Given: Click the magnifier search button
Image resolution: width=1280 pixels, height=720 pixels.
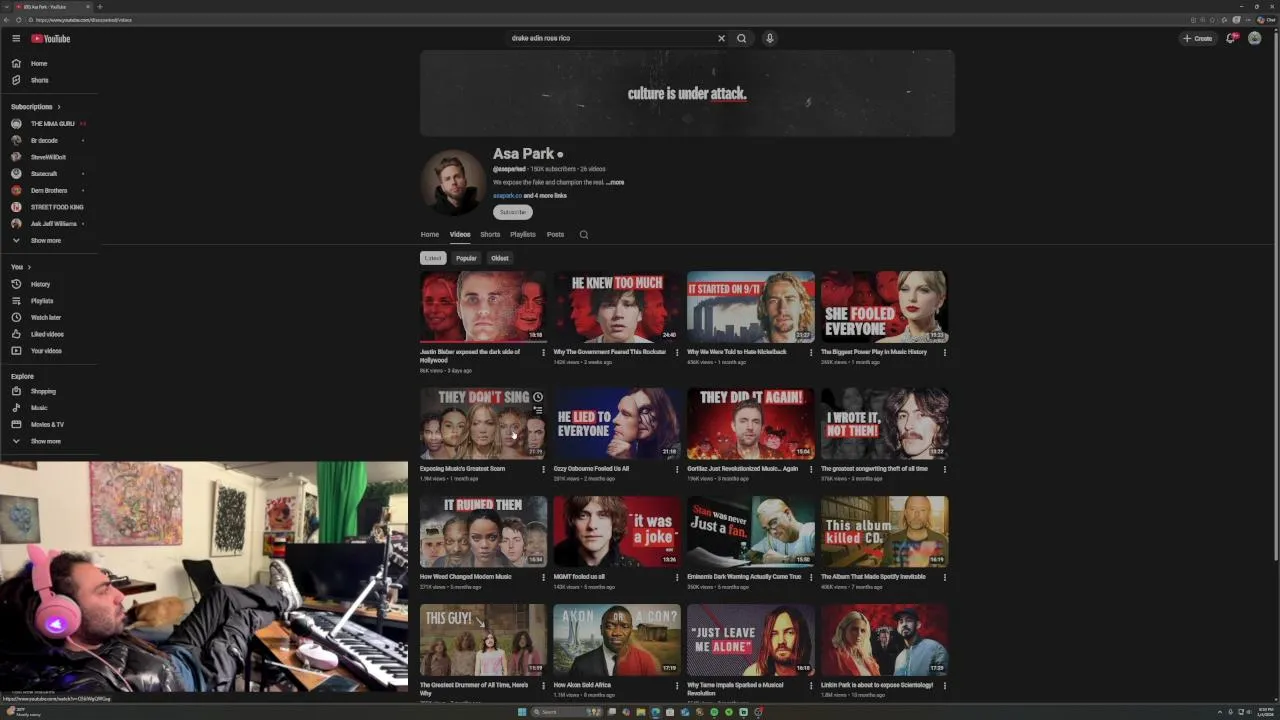Looking at the screenshot, I should [741, 38].
